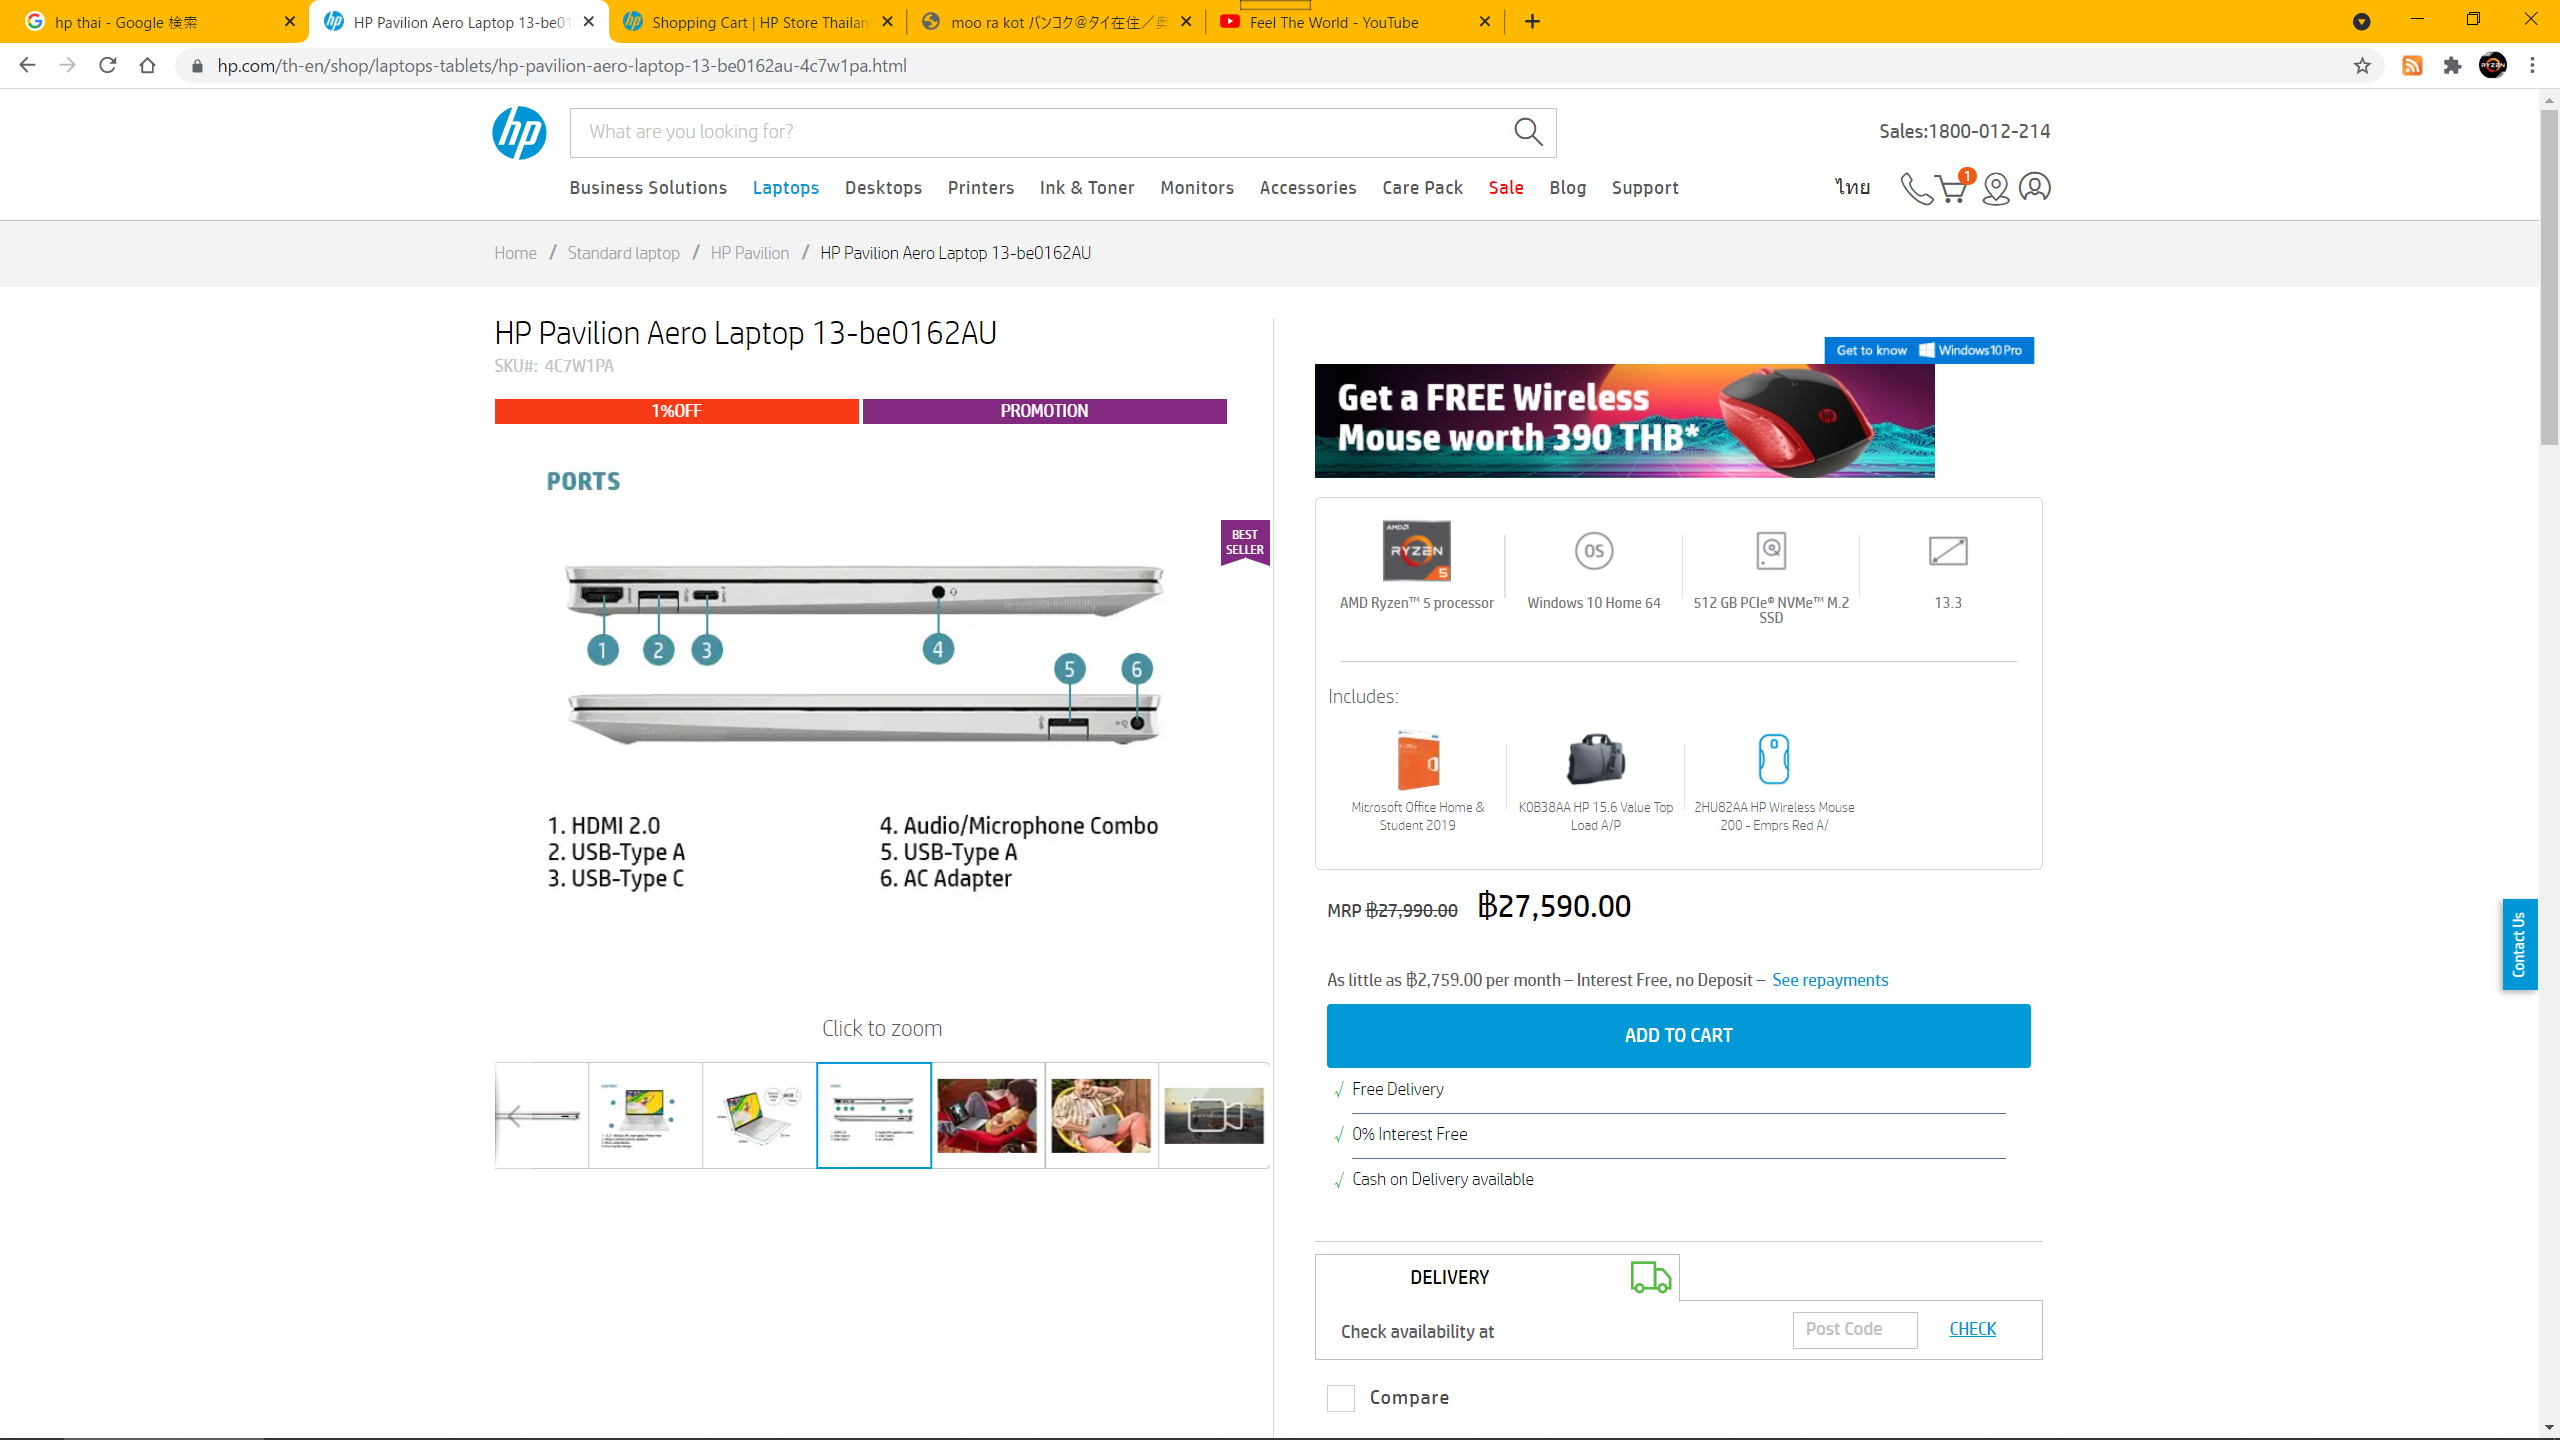Click the HP Wireless Mouse 200 icon
The width and height of the screenshot is (2560, 1440).
[1774, 760]
